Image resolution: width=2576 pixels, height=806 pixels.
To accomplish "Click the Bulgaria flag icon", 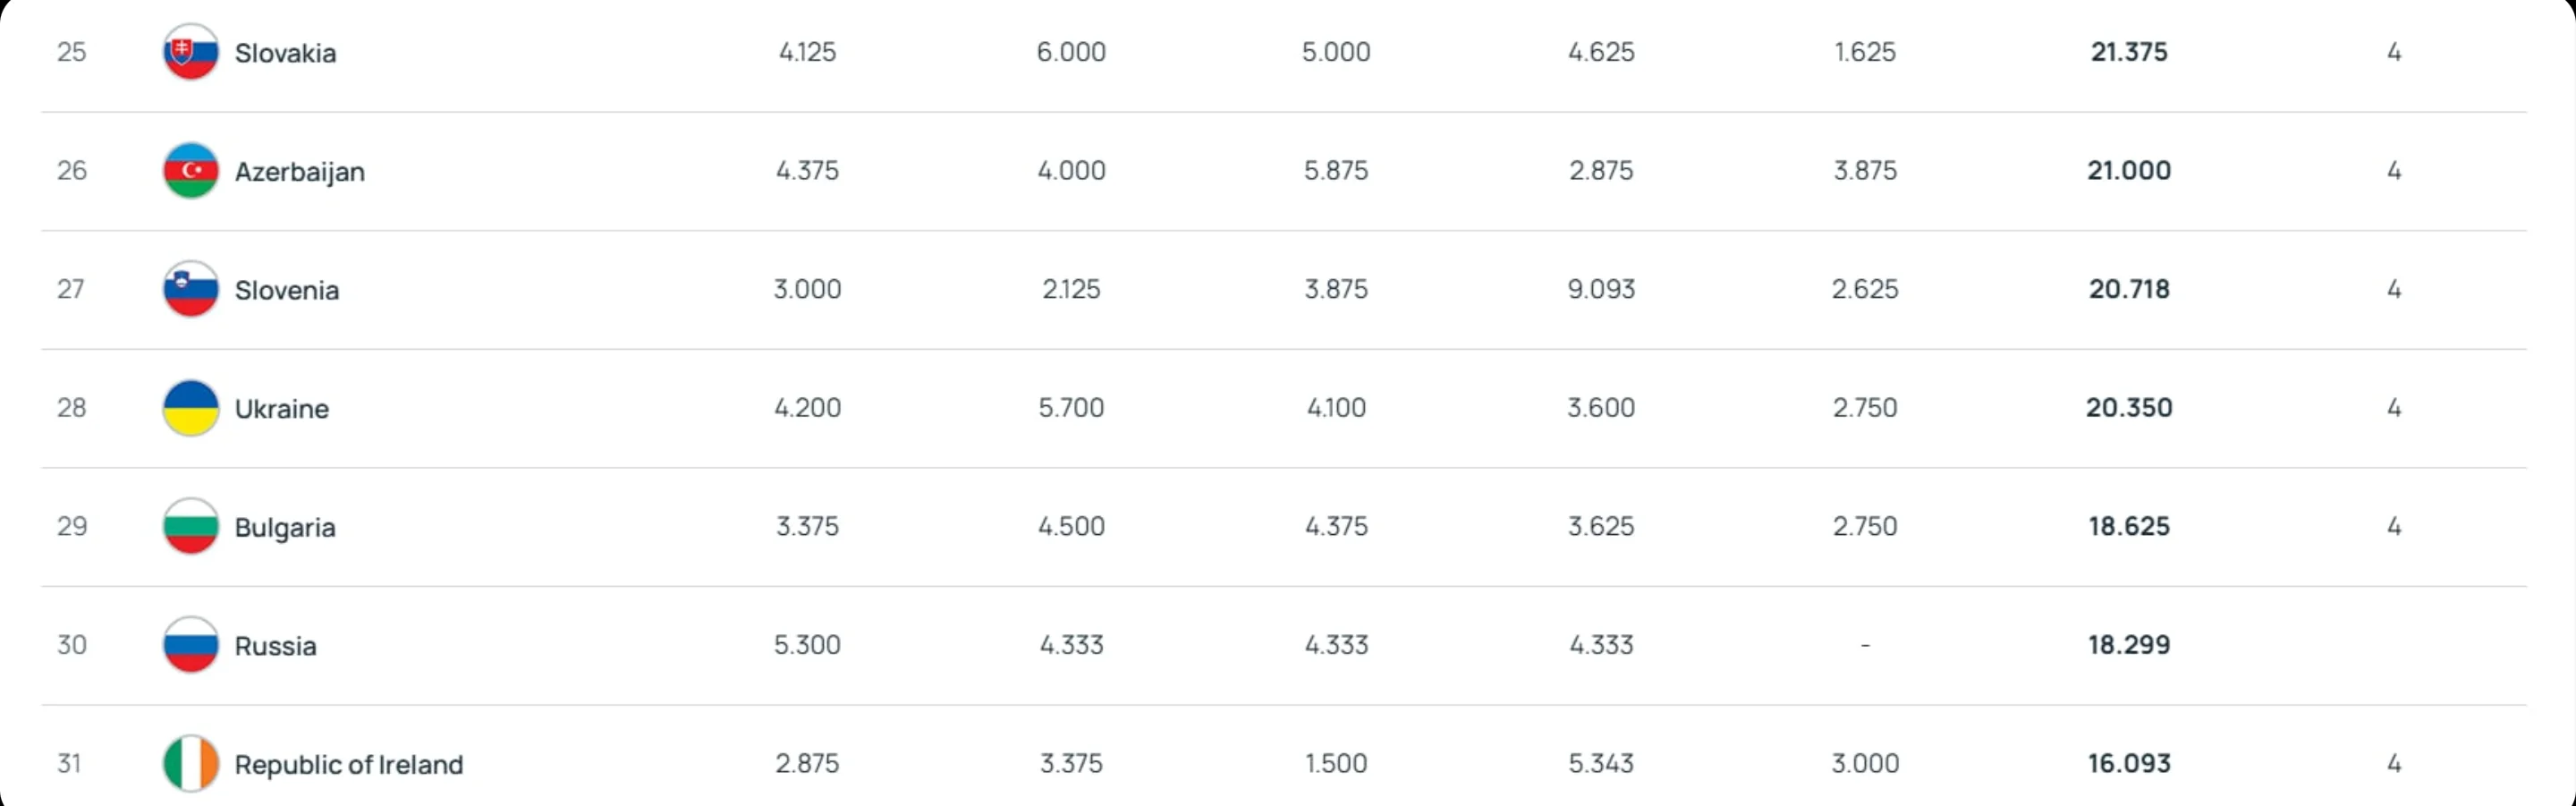I will [190, 527].
